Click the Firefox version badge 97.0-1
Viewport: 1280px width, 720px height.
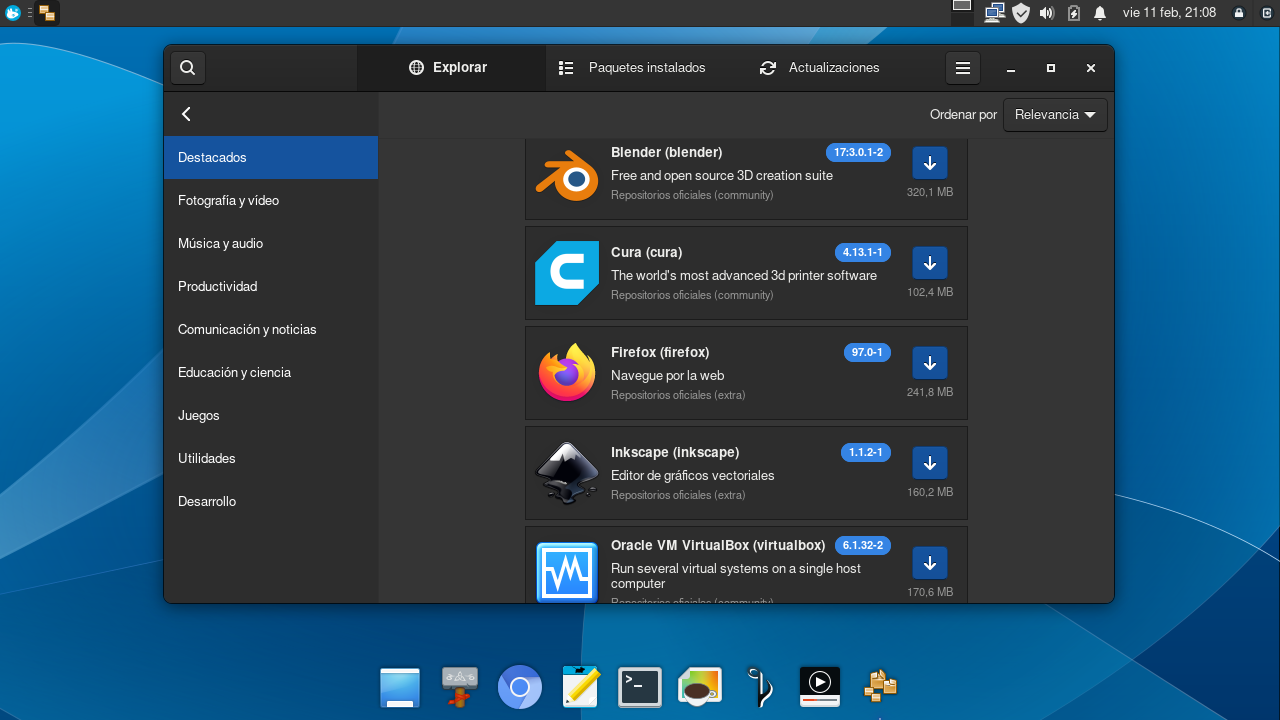[867, 352]
